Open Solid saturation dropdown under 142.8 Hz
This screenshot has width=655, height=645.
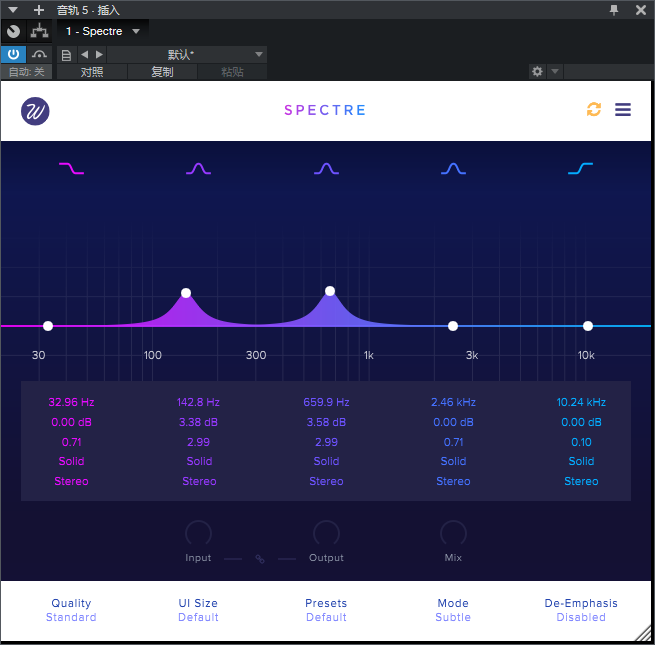199,461
